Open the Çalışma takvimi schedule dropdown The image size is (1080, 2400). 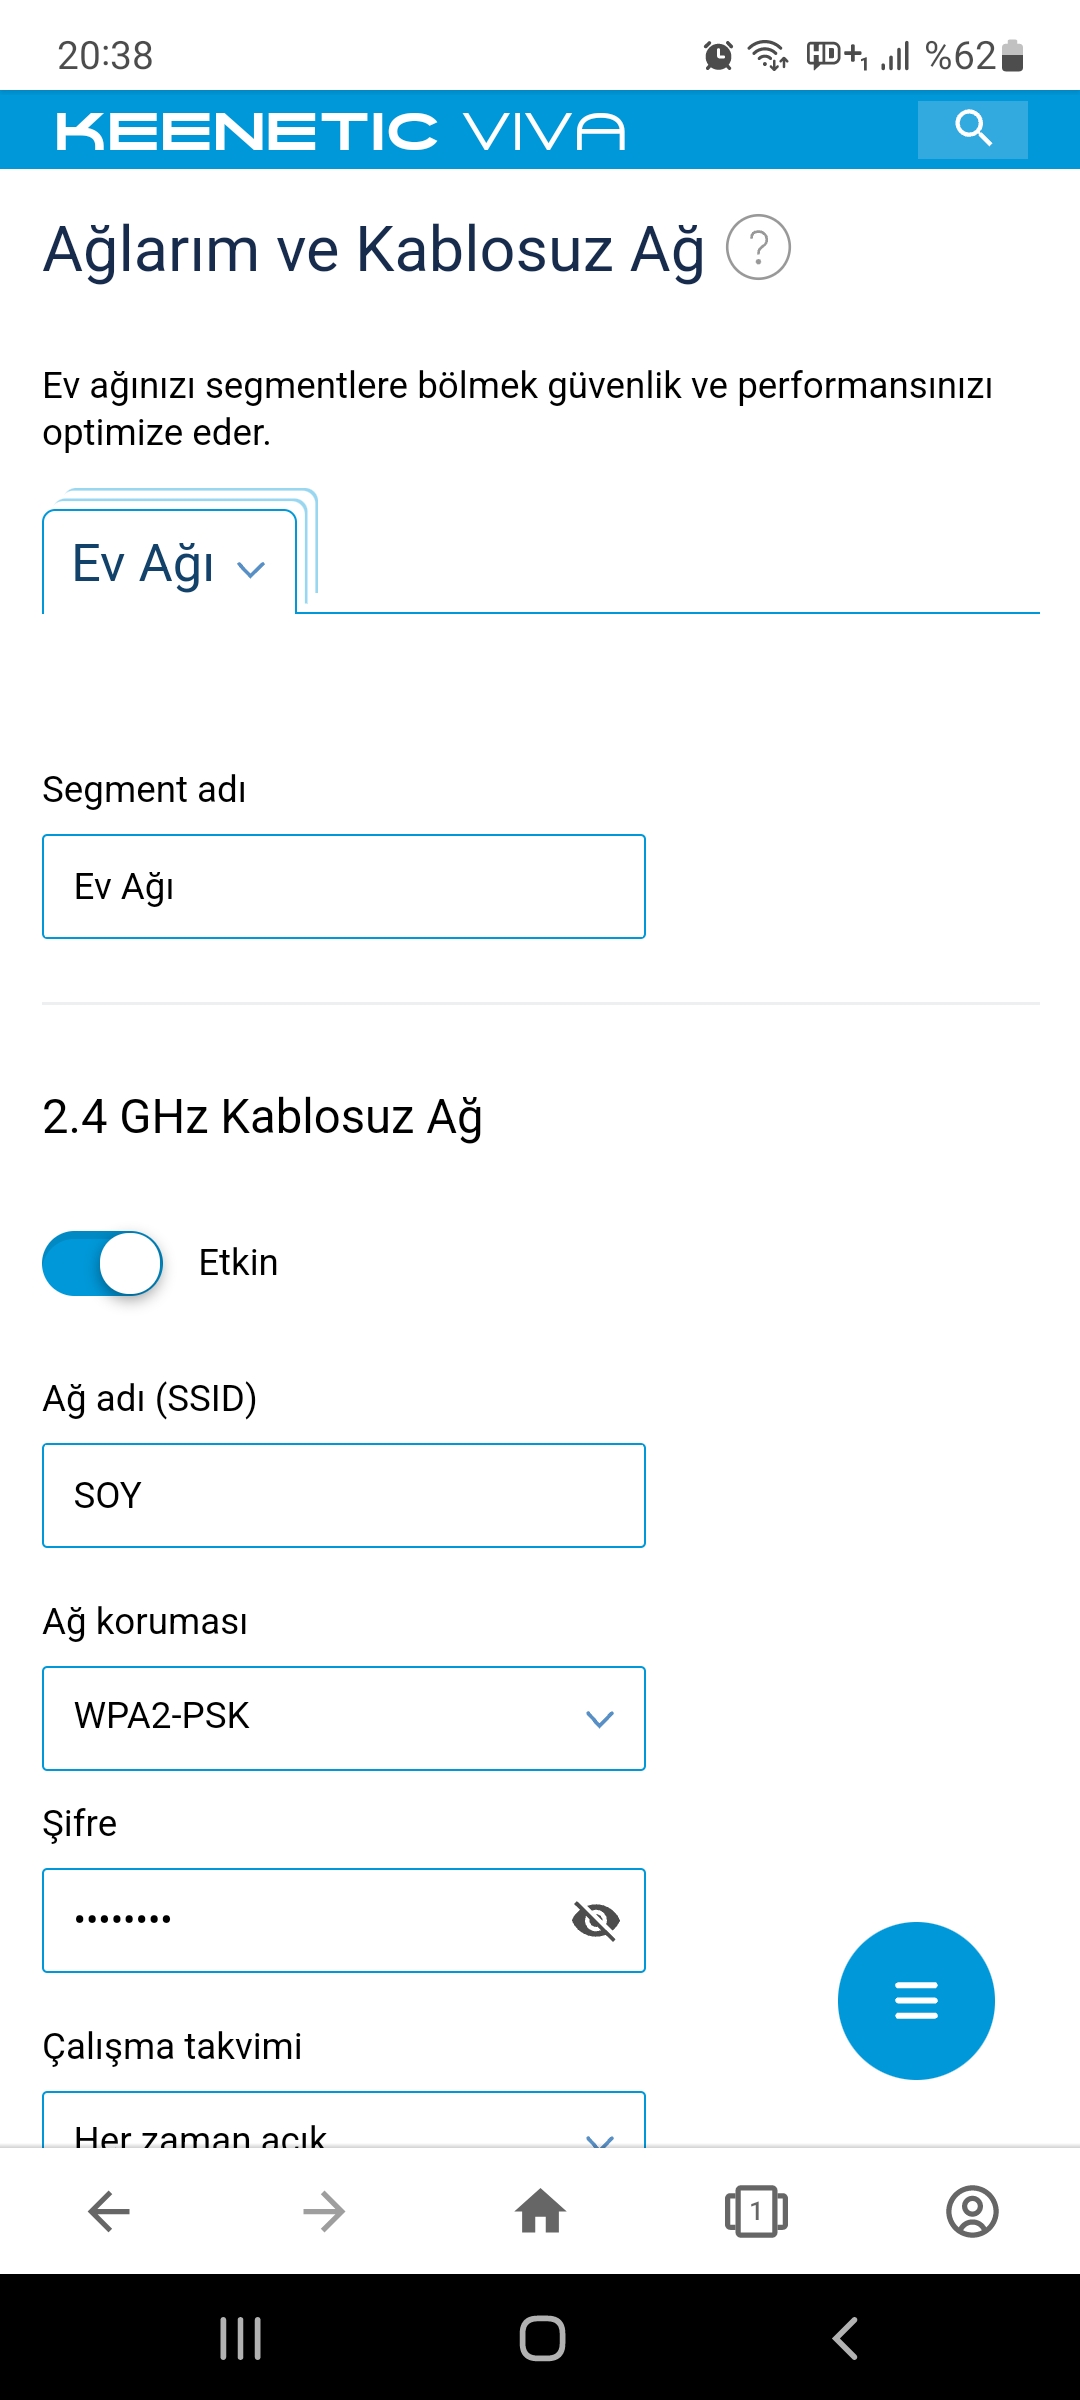click(x=344, y=2120)
